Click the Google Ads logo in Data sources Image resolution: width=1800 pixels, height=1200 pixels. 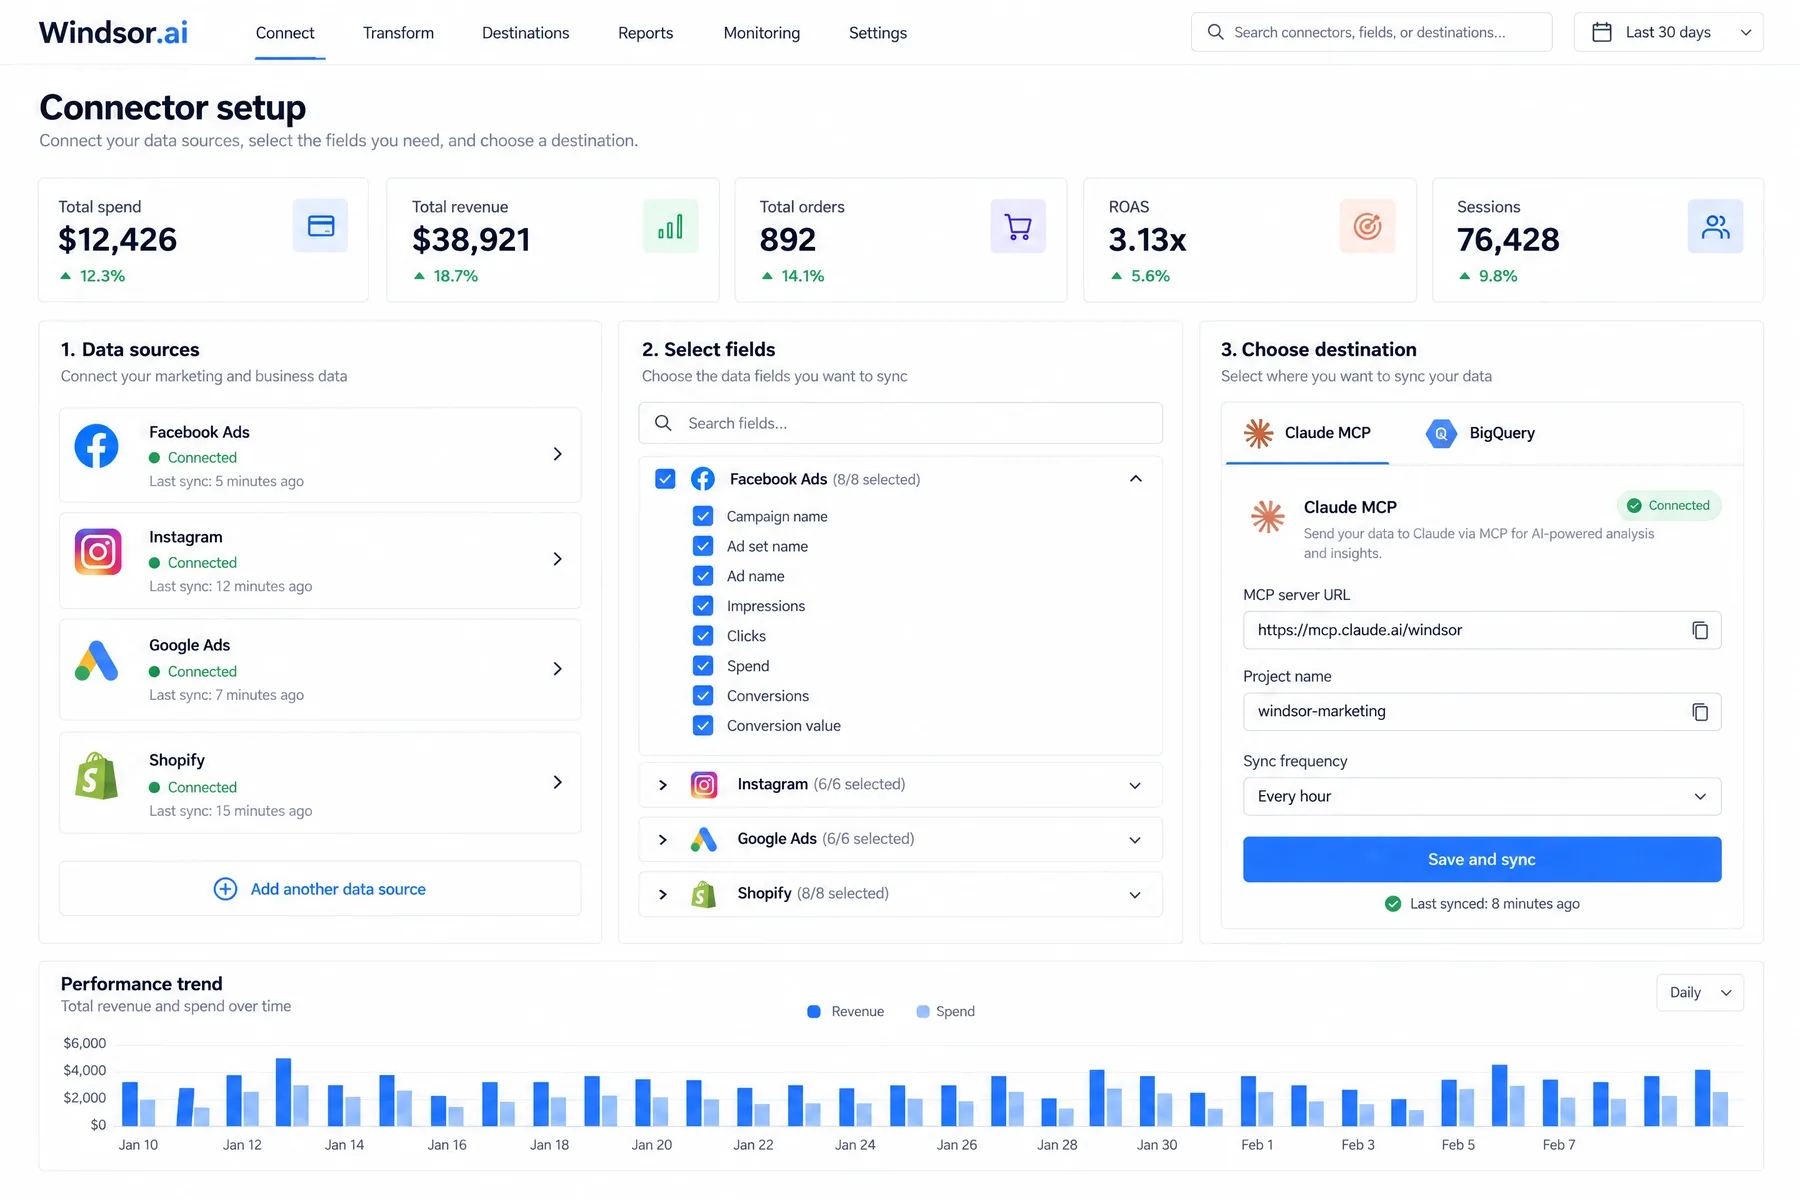97,661
